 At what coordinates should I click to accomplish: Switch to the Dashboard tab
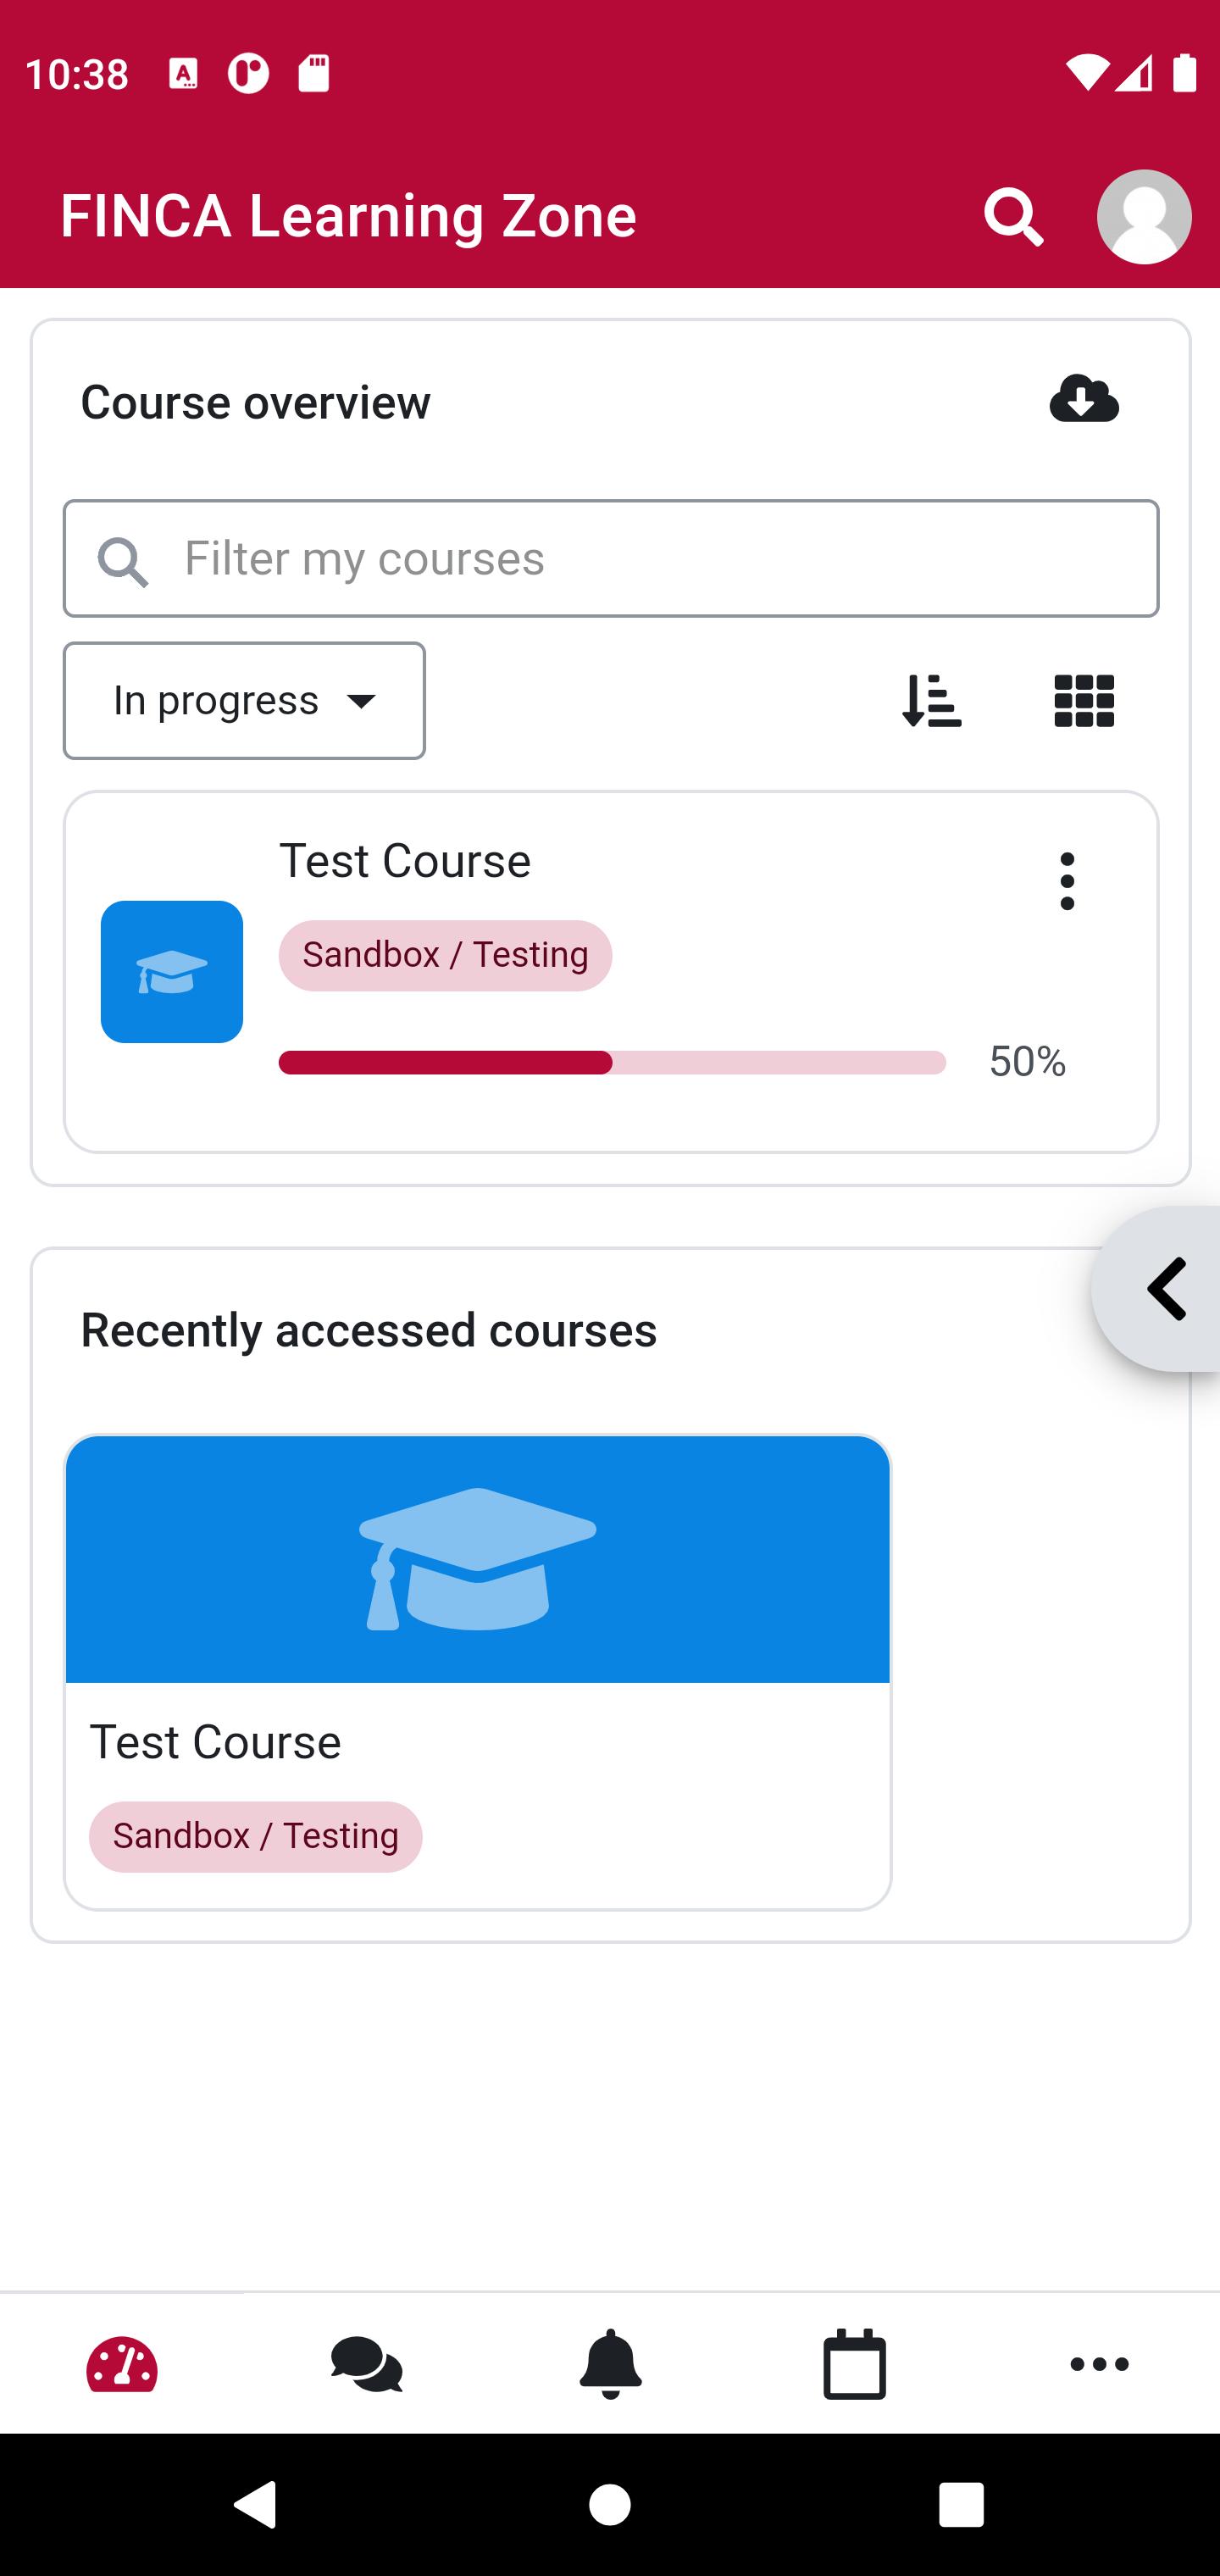click(x=122, y=2364)
